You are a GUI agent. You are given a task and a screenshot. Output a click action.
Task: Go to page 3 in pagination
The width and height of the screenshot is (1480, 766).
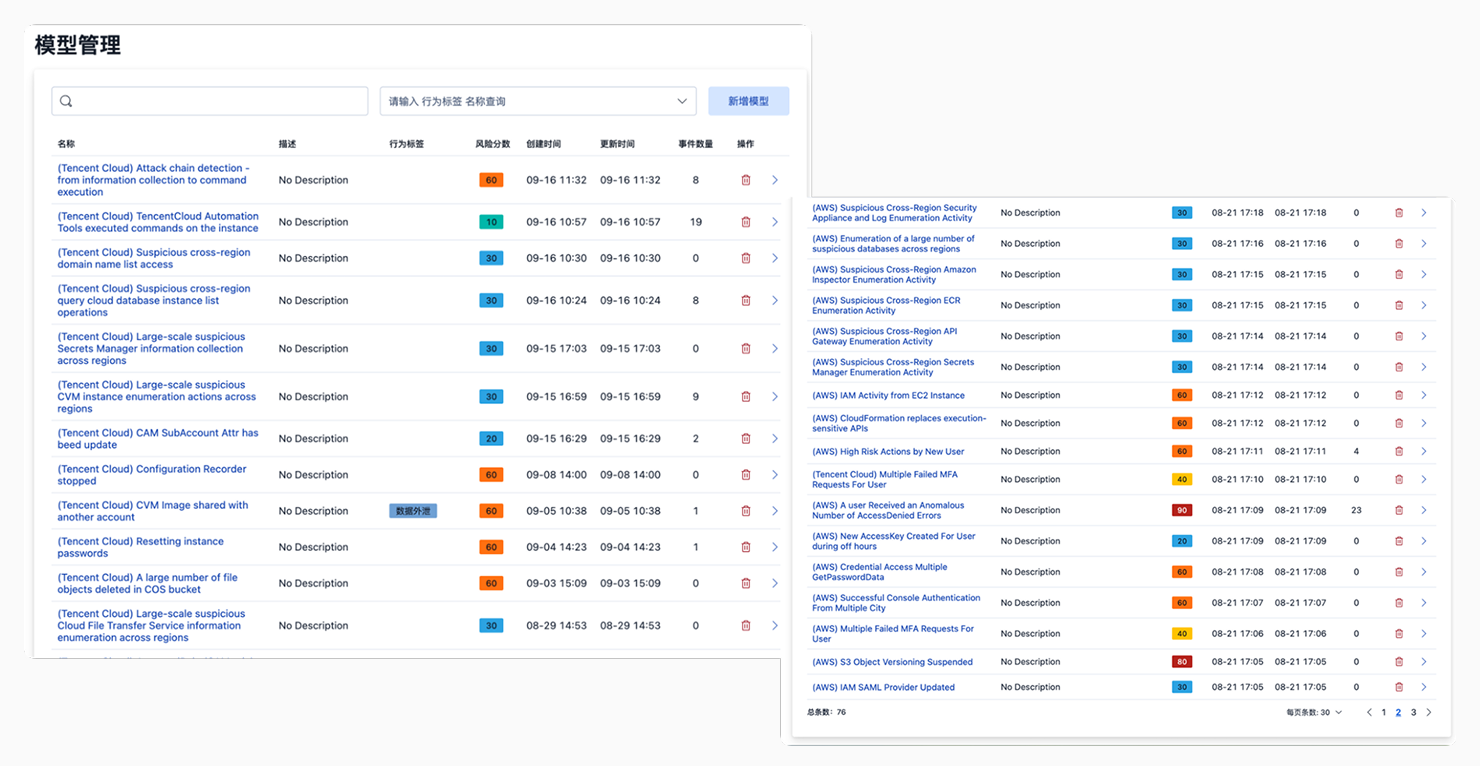[1413, 713]
